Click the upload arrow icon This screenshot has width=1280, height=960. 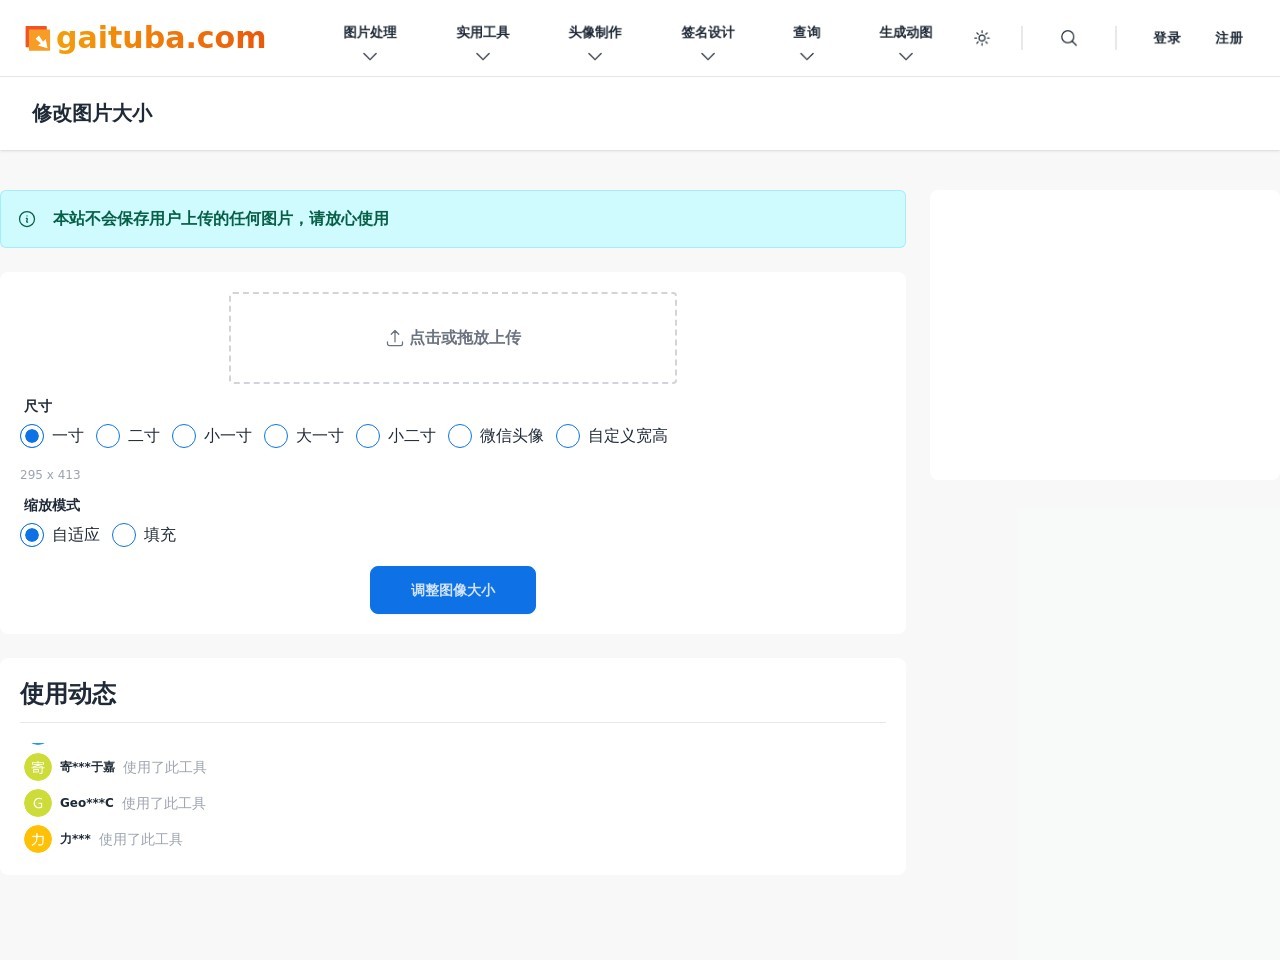click(395, 338)
